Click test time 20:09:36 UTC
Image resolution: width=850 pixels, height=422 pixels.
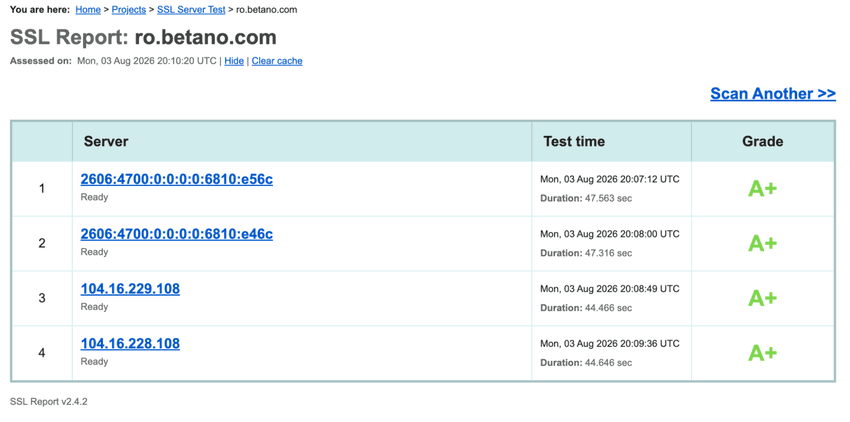tap(610, 343)
